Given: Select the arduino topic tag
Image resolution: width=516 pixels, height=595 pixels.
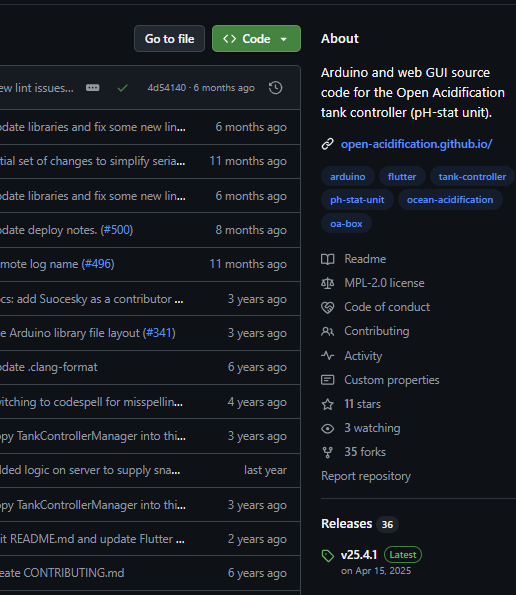Looking at the screenshot, I should [x=348, y=176].
